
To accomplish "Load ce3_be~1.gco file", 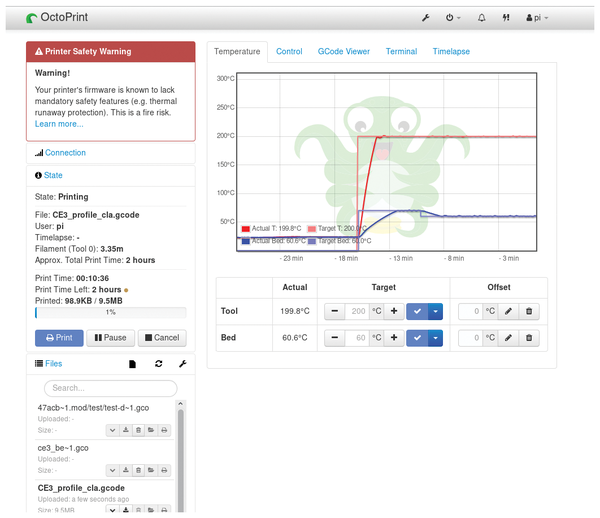I will tap(151, 470).
